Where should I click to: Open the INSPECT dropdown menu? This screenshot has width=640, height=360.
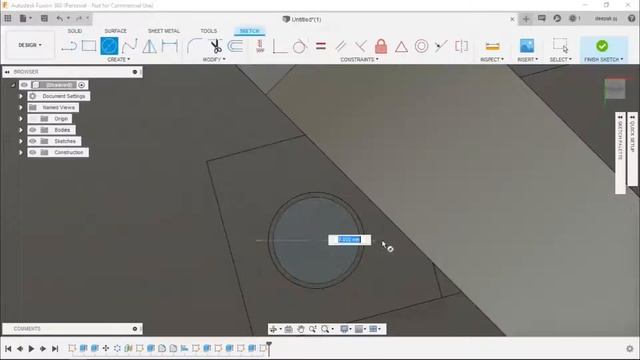pyautogui.click(x=492, y=60)
